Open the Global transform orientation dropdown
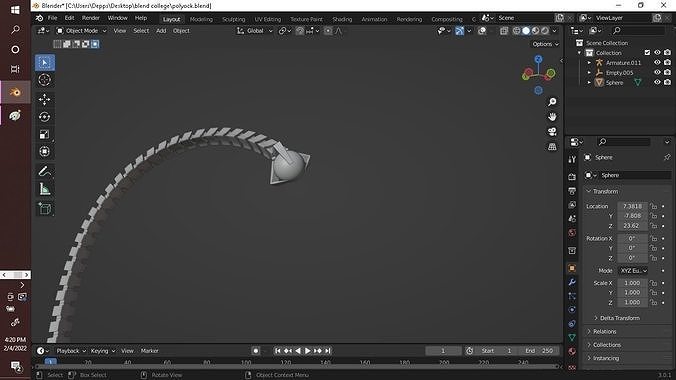Viewport: 676px width, 380px height. 255,31
